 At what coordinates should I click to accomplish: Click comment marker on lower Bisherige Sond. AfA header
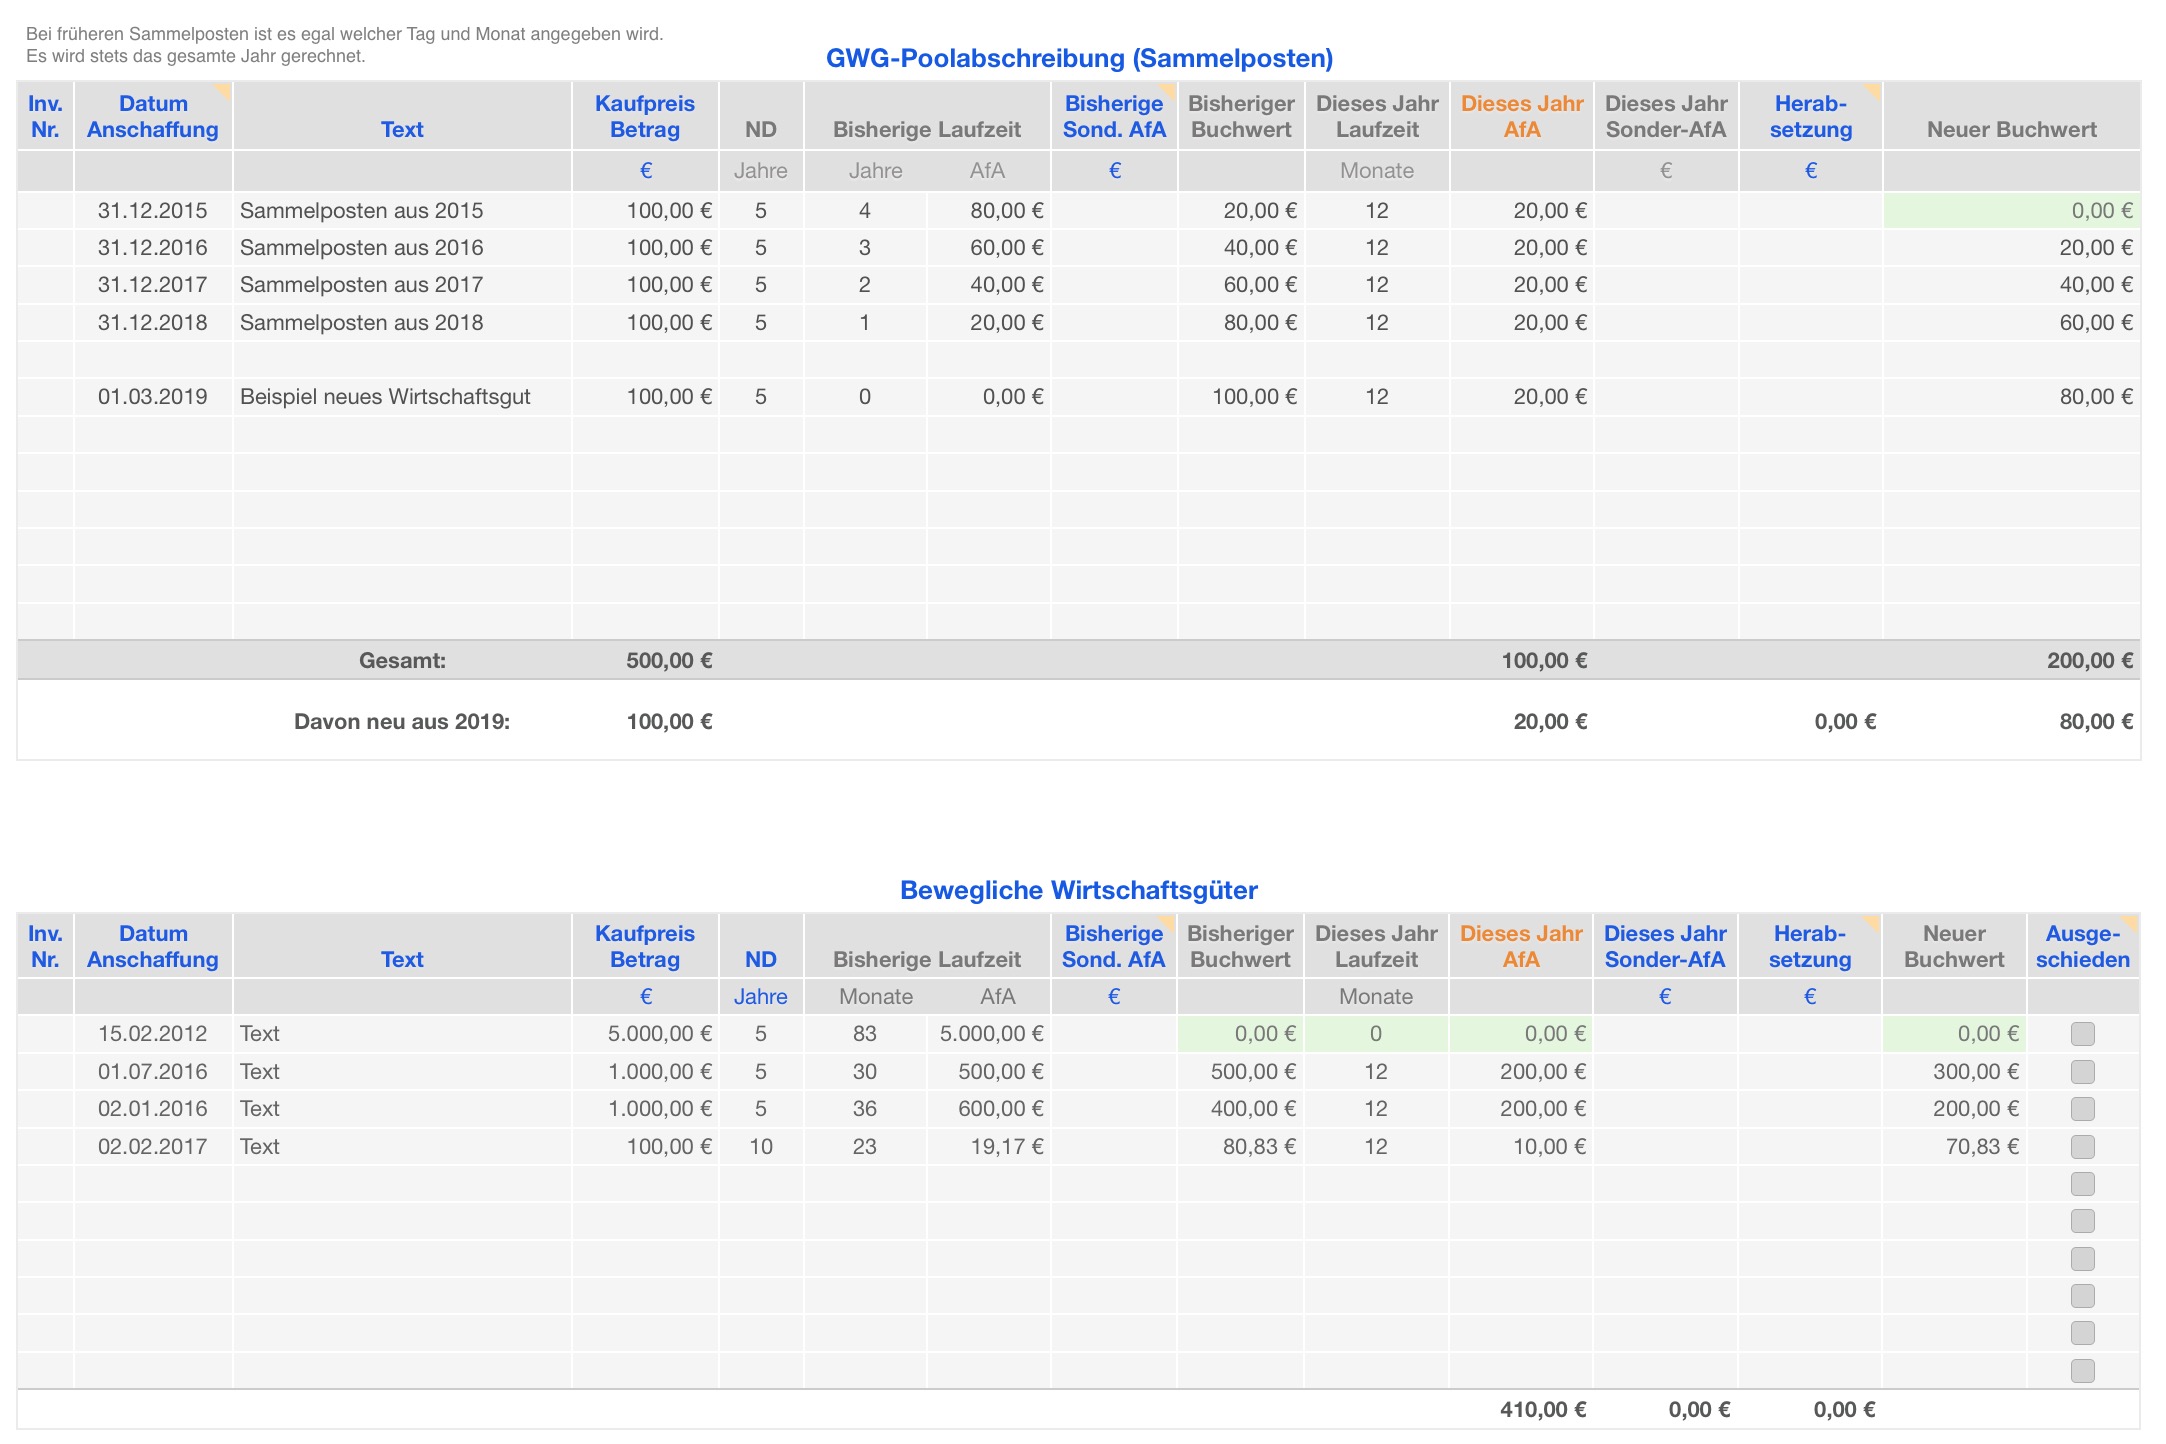(x=1167, y=921)
